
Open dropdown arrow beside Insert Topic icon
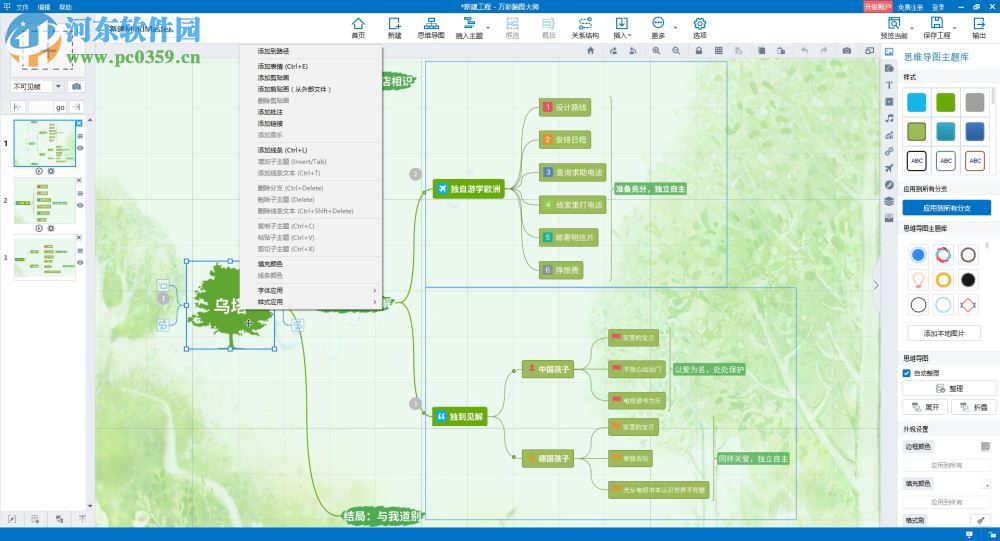(488, 28)
